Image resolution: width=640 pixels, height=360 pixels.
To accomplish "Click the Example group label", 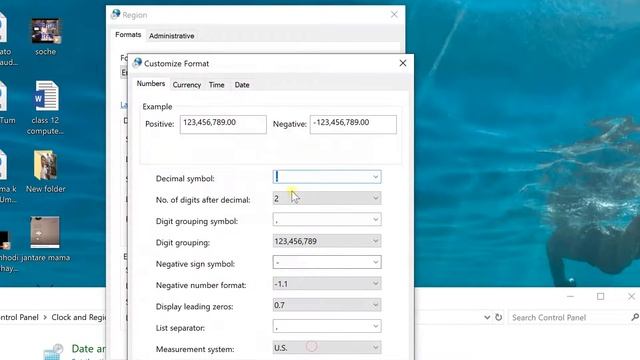I will tap(157, 107).
